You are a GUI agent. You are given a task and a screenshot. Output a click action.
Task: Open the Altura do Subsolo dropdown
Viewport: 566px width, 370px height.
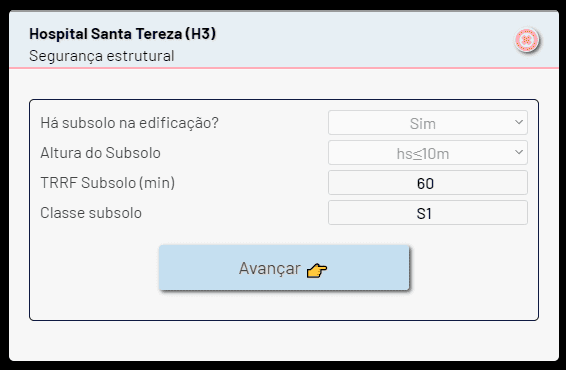(428, 153)
